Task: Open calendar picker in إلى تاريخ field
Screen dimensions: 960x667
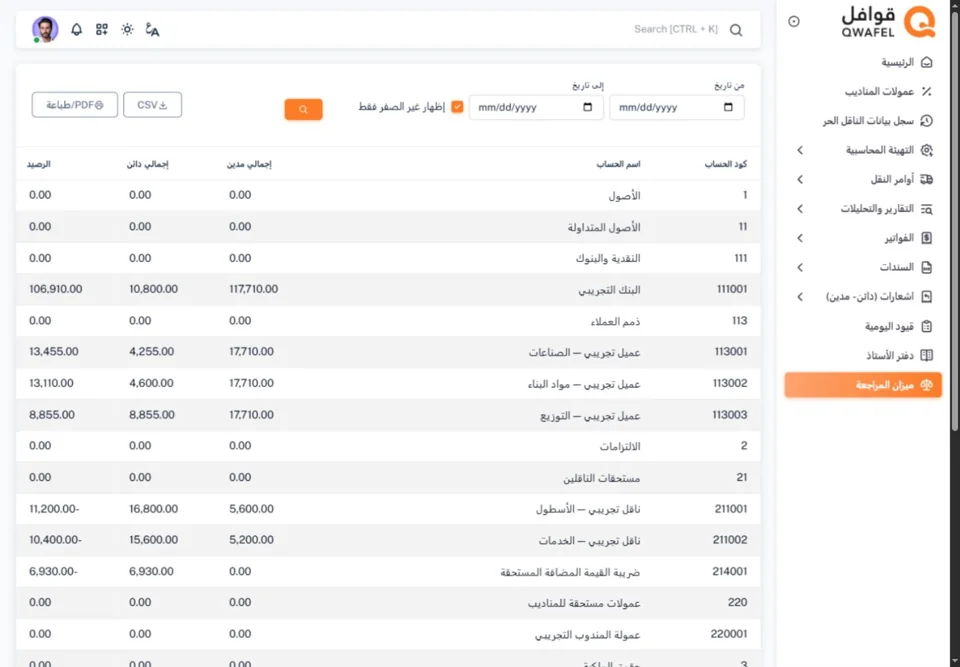Action: pos(587,107)
